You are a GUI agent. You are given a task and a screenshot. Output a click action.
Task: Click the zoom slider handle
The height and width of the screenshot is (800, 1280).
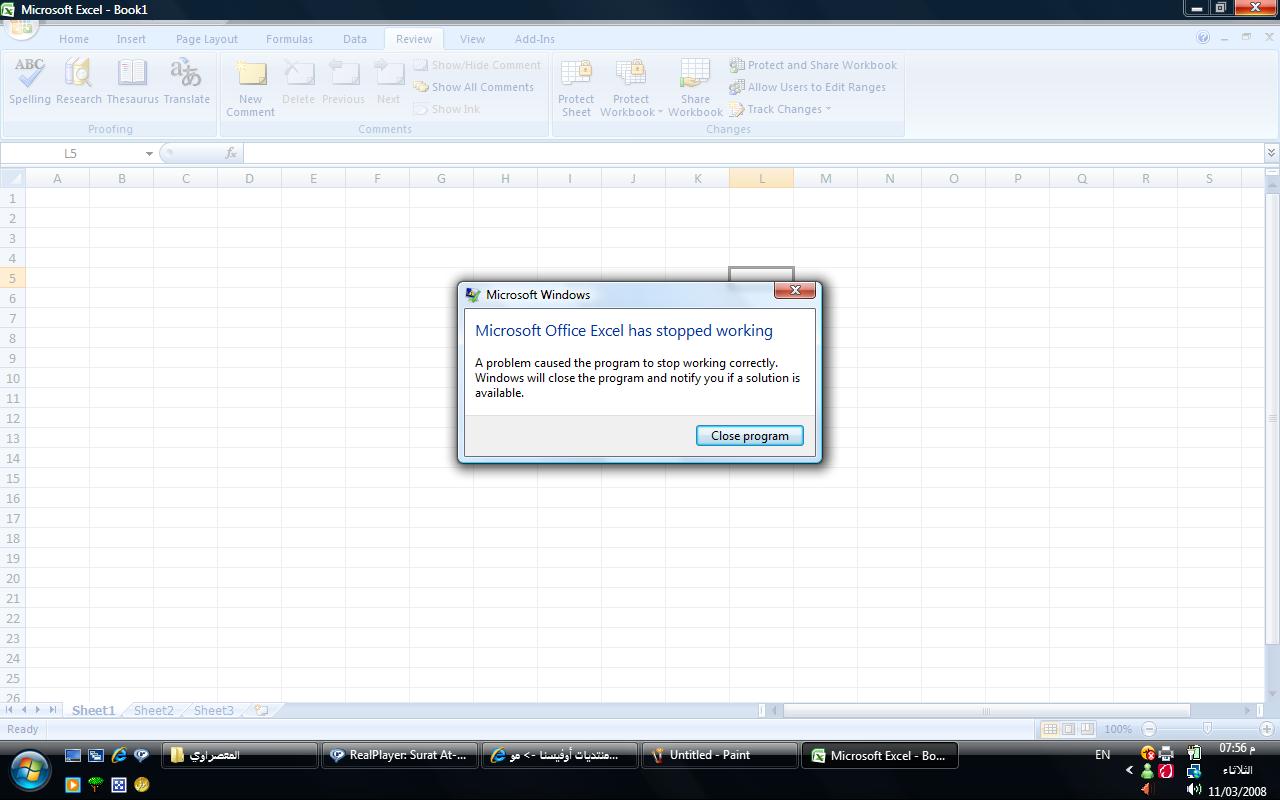coord(1207,729)
